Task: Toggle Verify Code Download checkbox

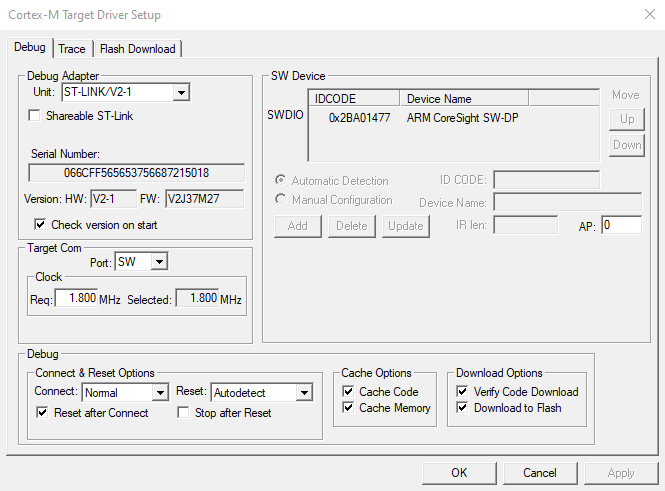Action: tap(462, 391)
